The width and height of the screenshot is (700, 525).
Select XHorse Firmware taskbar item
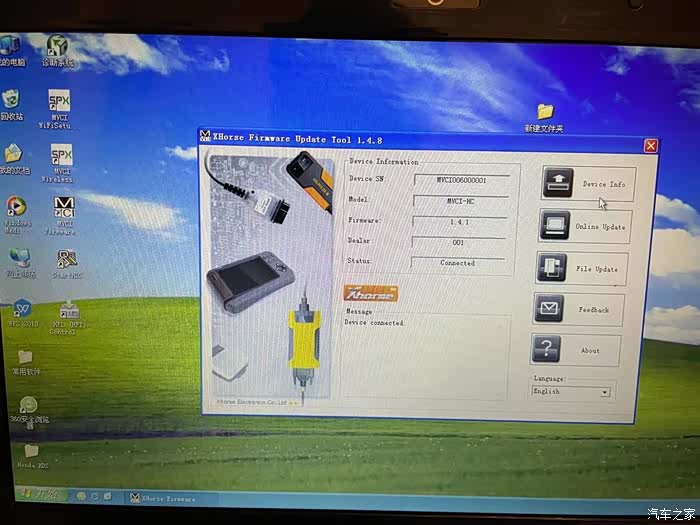click(x=165, y=497)
